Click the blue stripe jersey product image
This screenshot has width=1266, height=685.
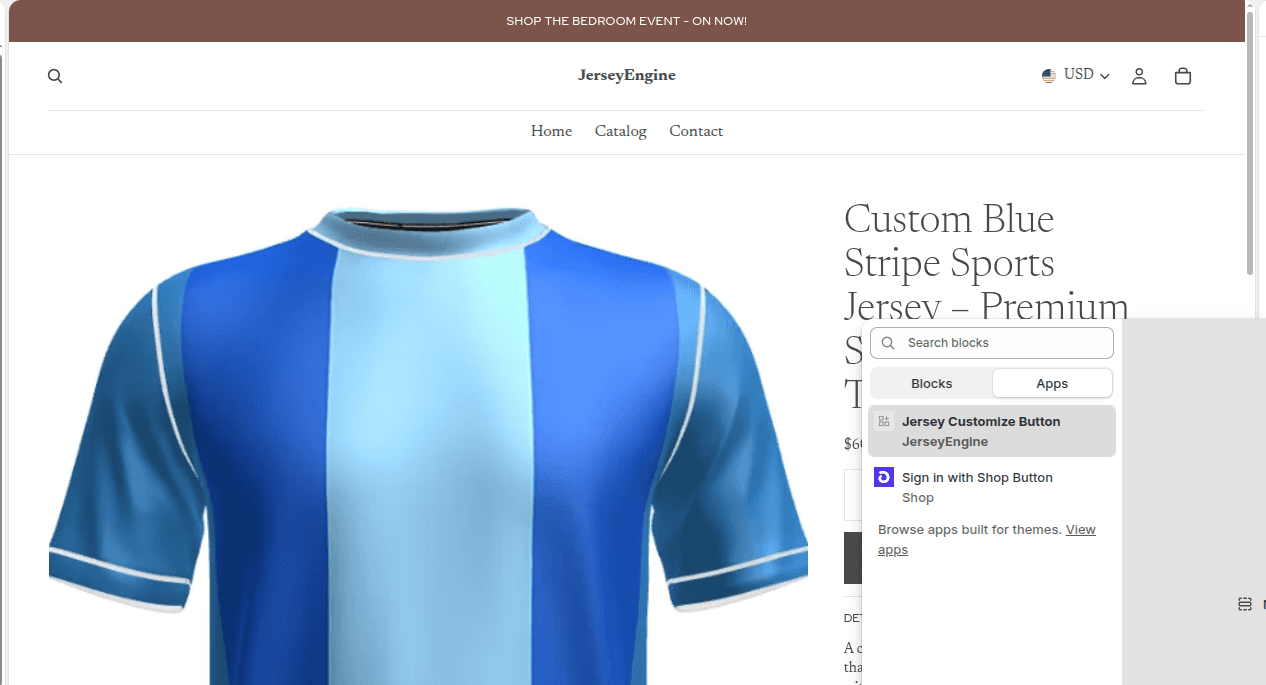tap(428, 445)
